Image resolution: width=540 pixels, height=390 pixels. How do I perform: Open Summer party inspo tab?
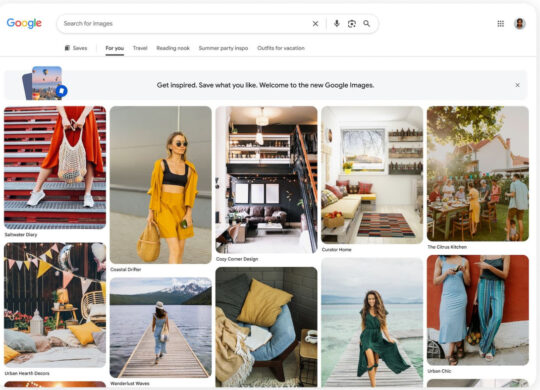click(223, 48)
